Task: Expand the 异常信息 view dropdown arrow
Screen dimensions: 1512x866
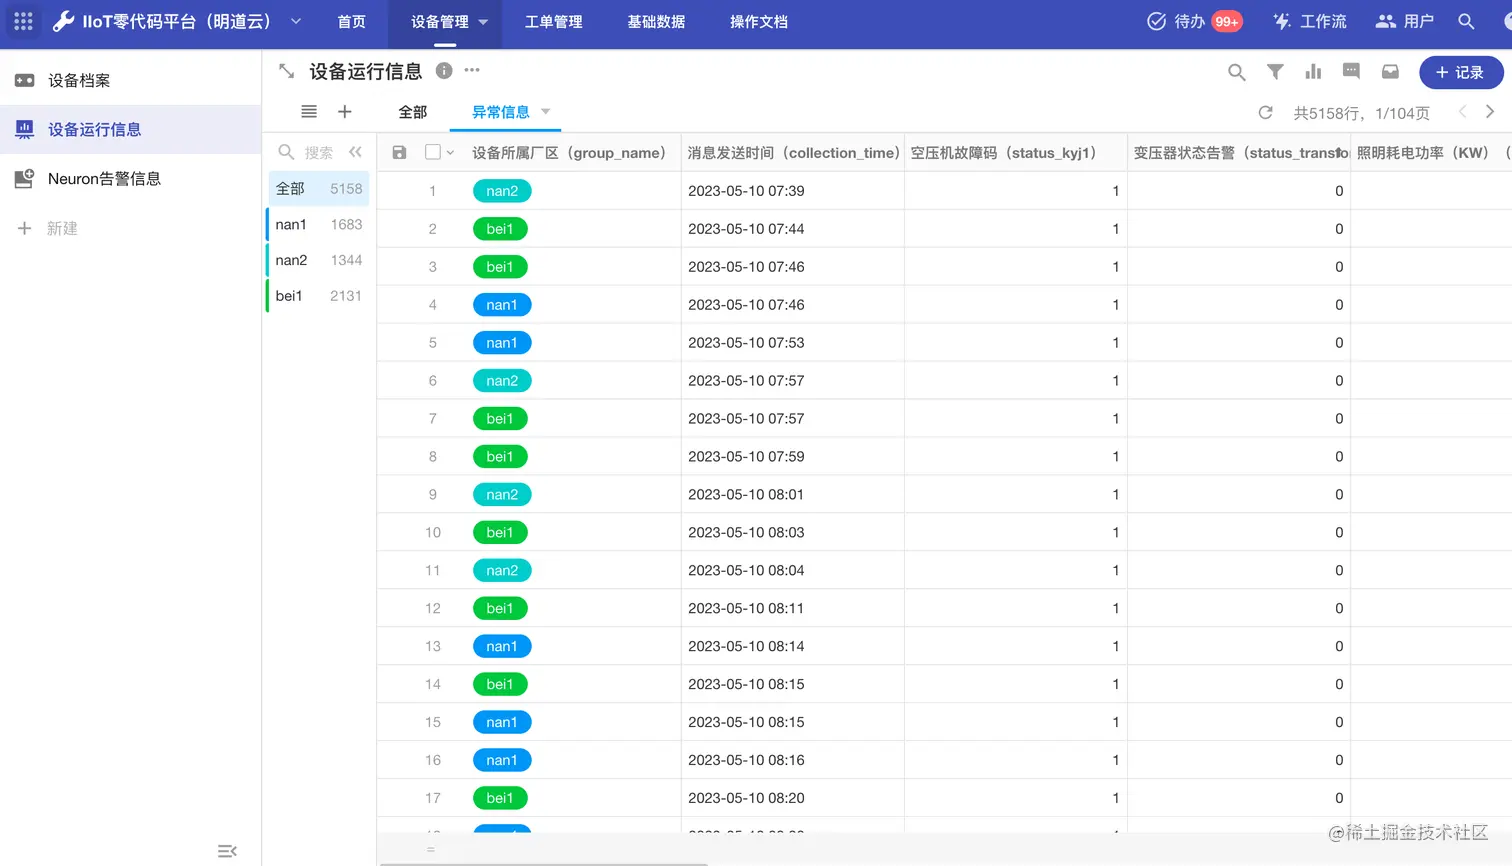Action: (545, 112)
